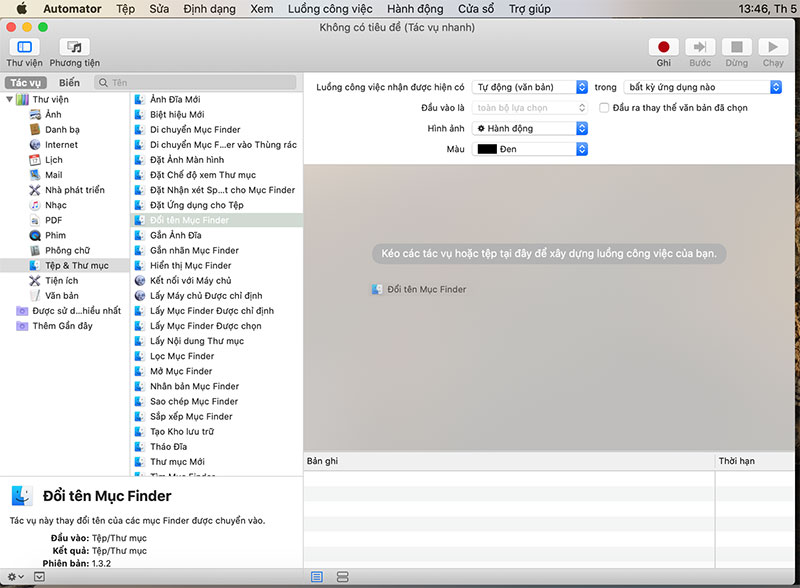This screenshot has width=800, height=588.
Task: Open the Trợ giúp menu
Action: 530,9
